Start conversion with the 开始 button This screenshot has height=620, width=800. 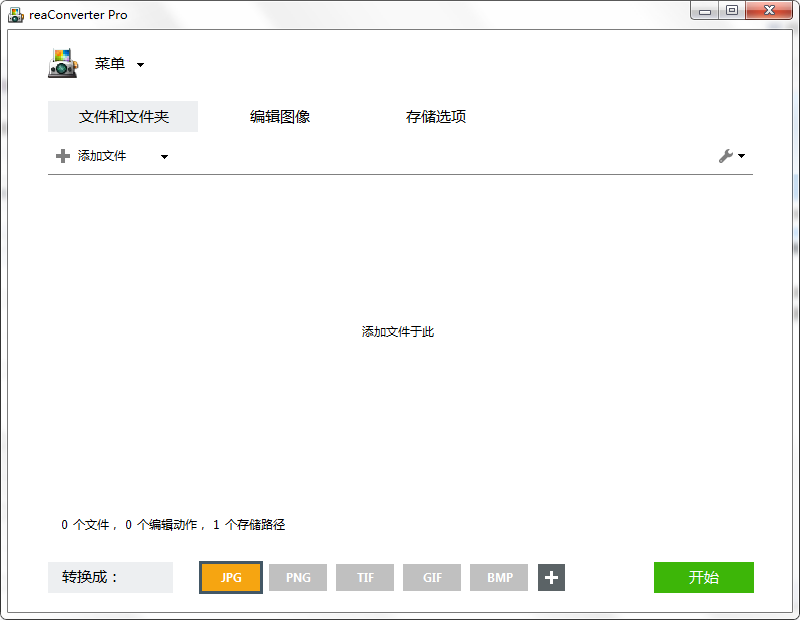coord(703,578)
